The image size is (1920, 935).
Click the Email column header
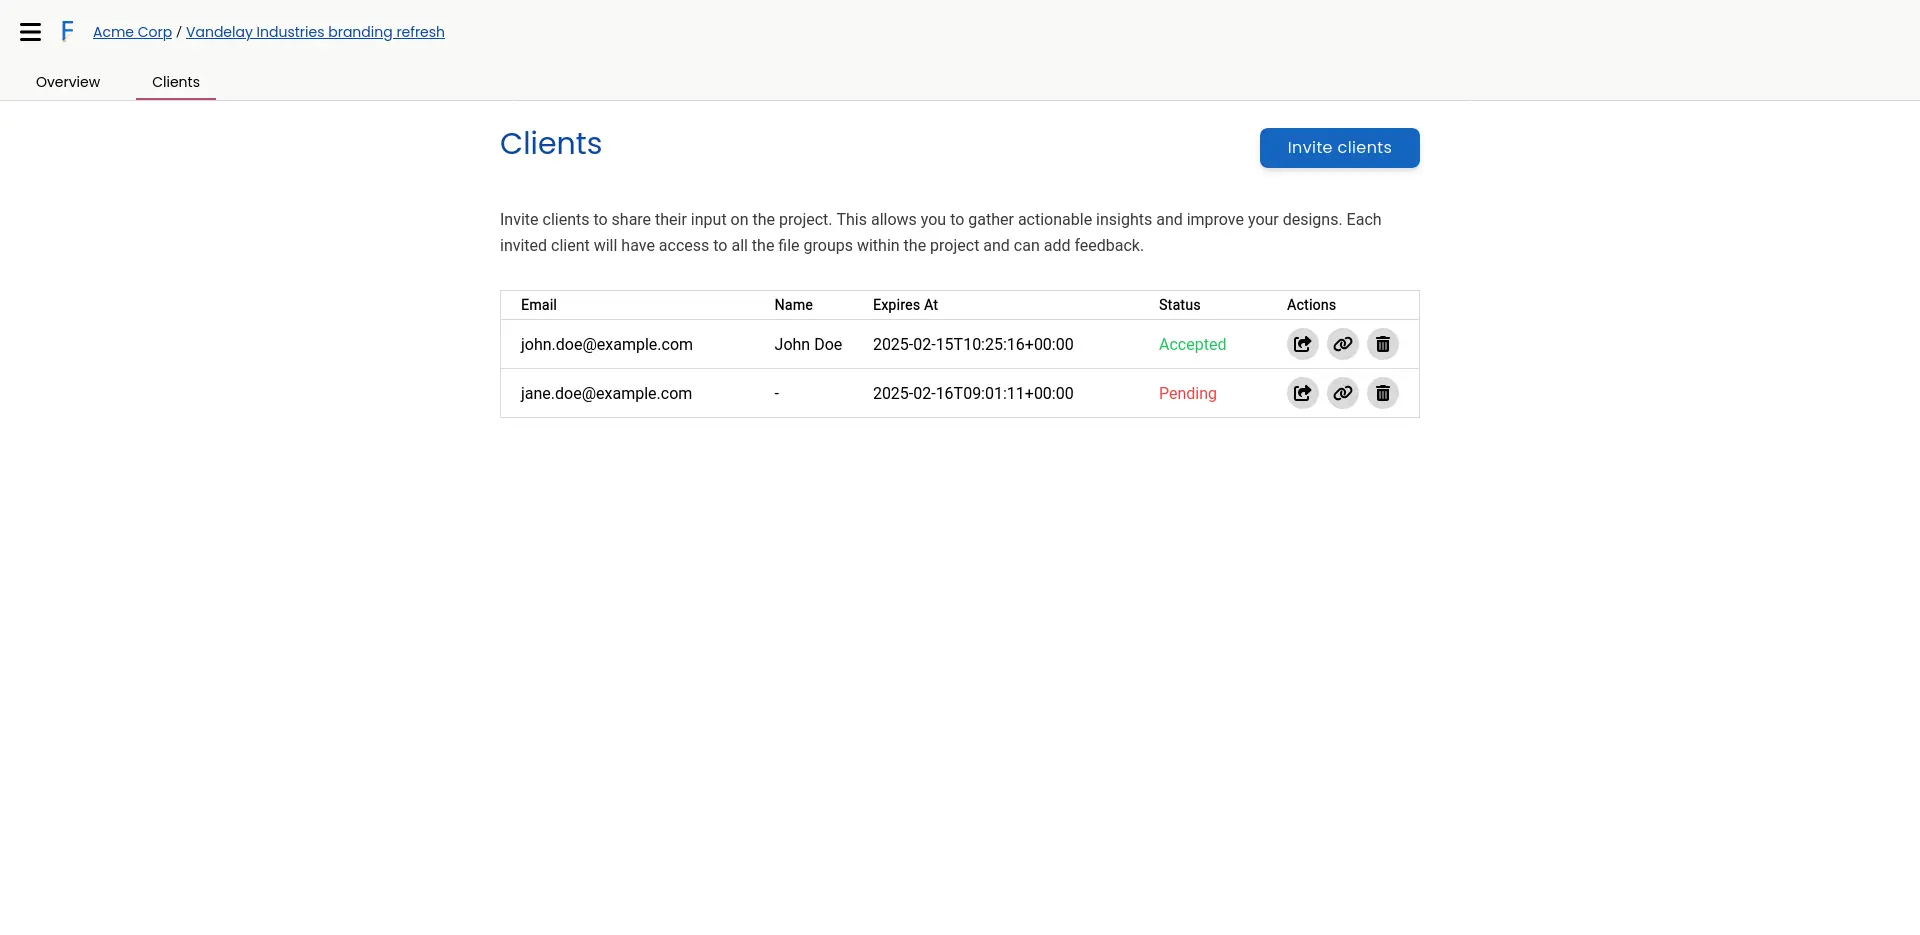(539, 305)
